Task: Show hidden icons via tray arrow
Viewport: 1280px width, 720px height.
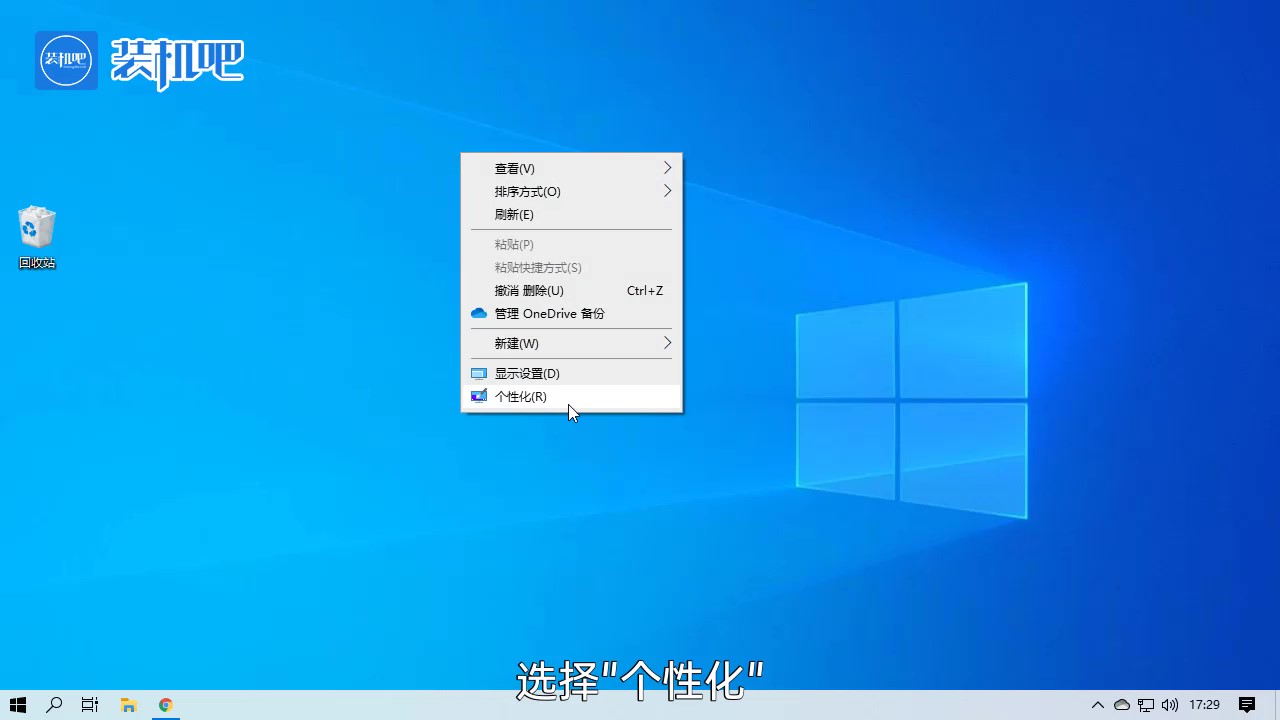Action: click(x=1098, y=705)
